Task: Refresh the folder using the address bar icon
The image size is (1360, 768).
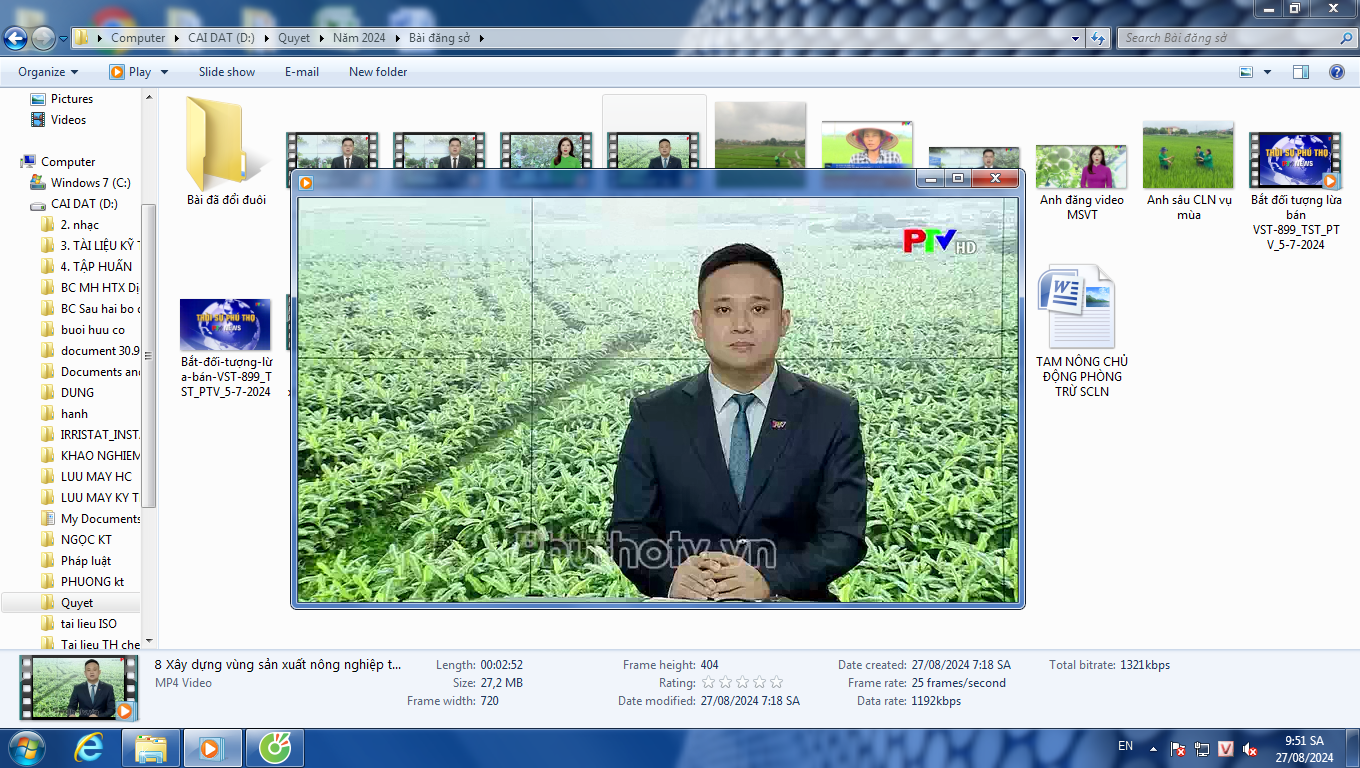Action: tap(1098, 39)
